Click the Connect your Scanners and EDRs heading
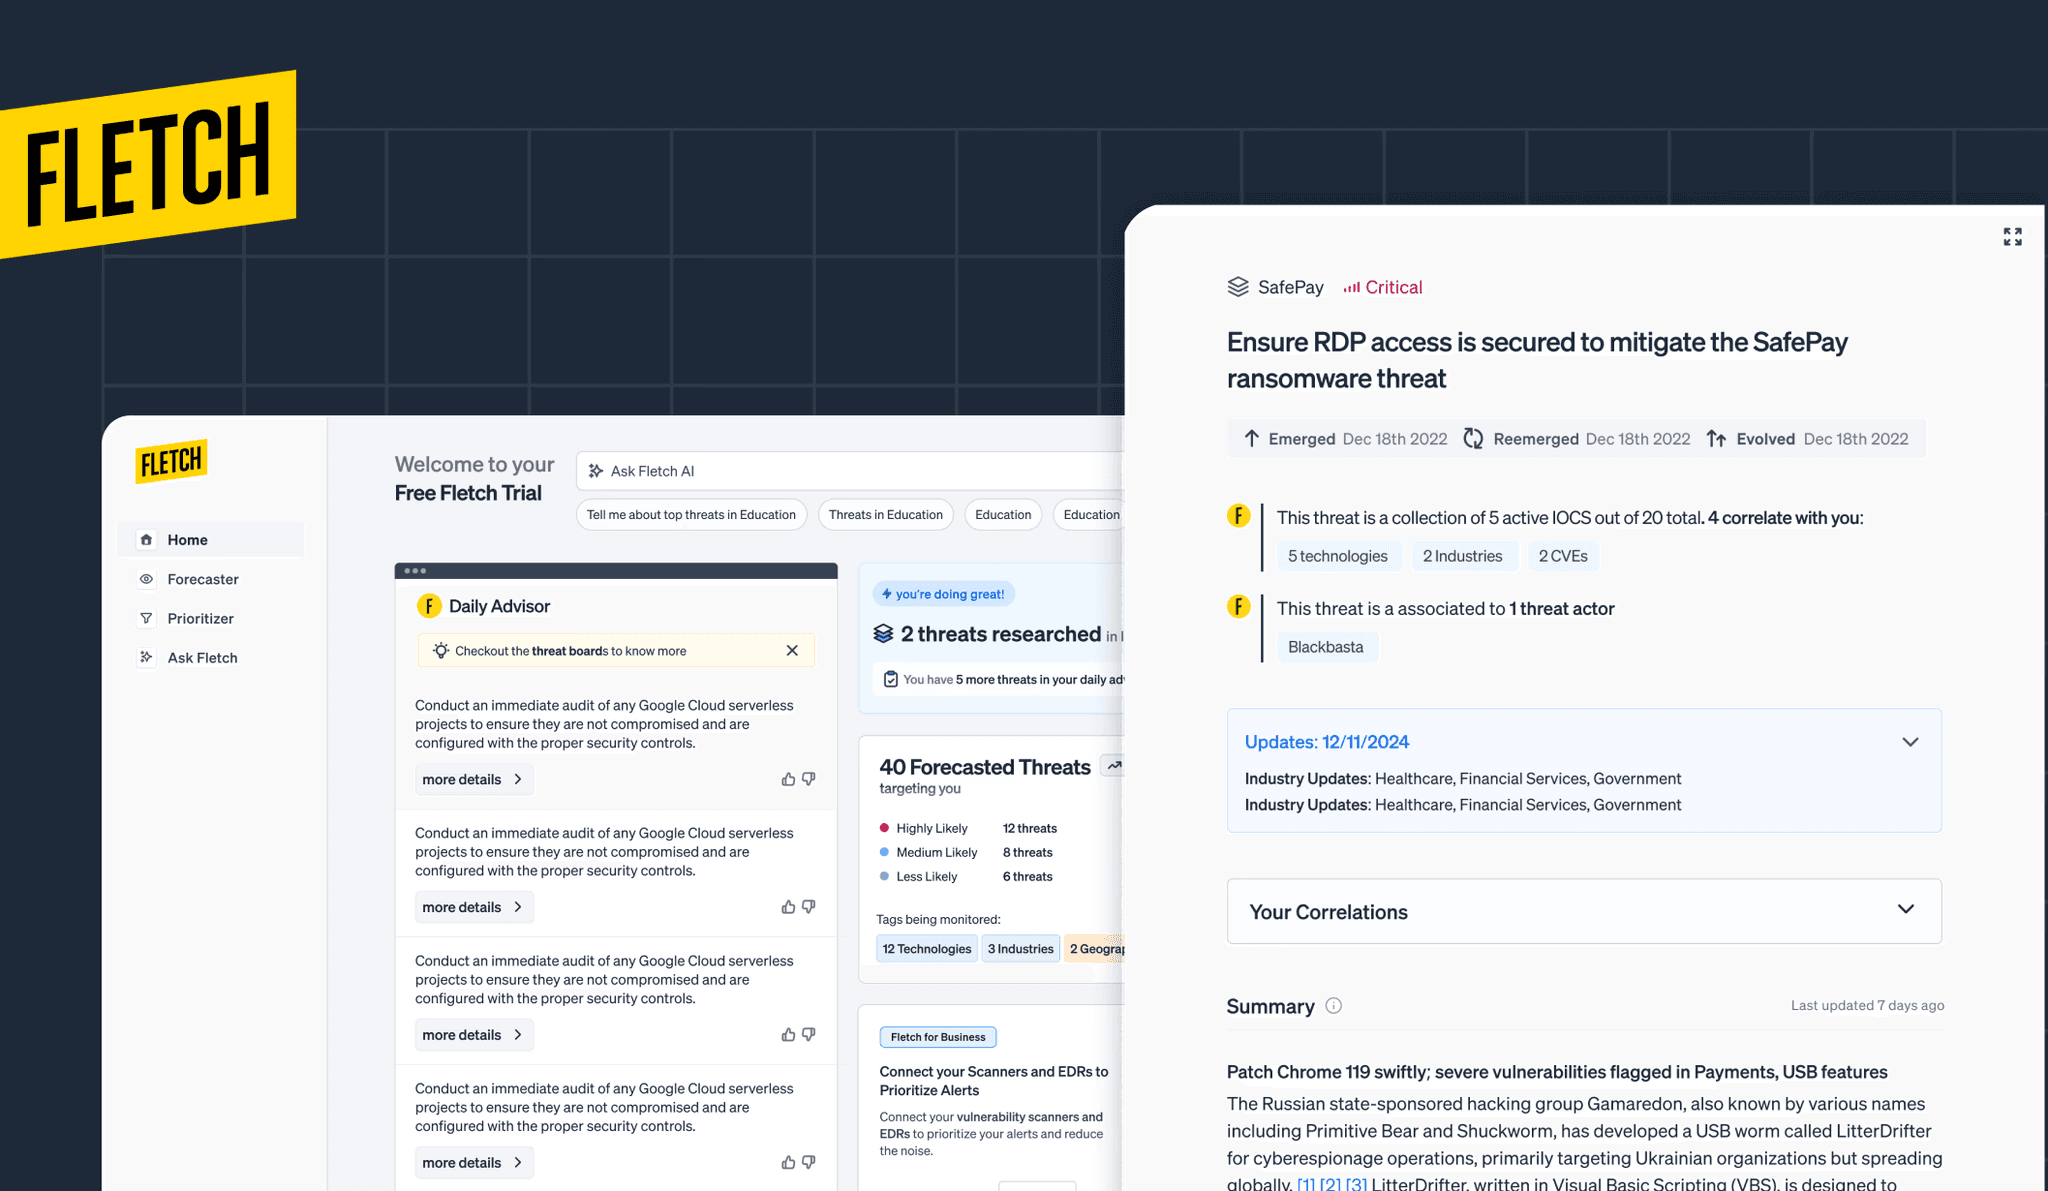This screenshot has width=2048, height=1191. click(994, 1081)
